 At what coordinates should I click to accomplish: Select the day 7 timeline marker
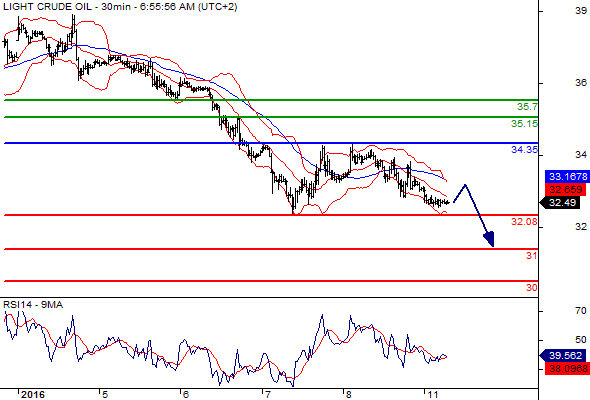[x=268, y=394]
